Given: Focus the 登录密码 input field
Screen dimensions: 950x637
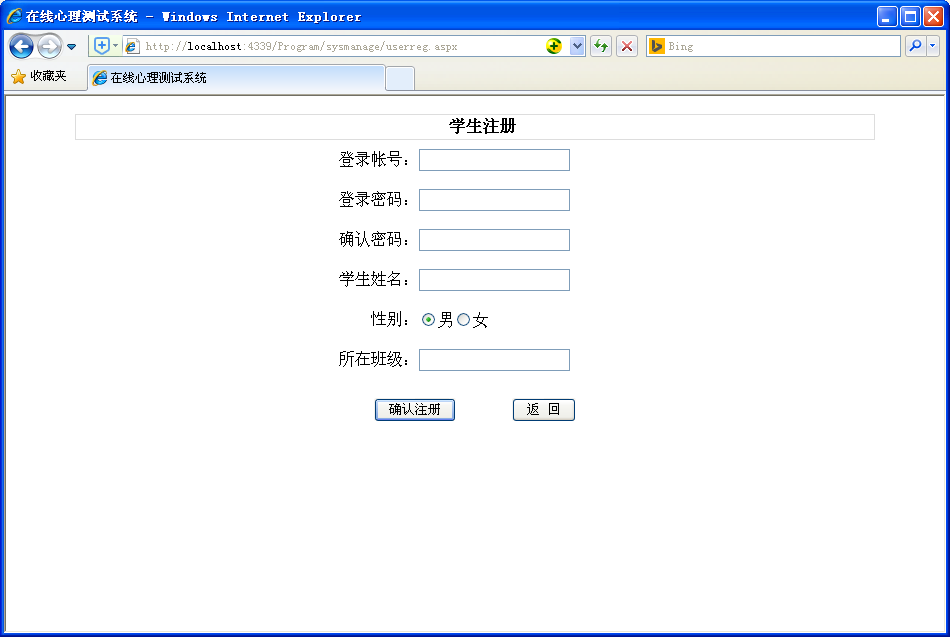Looking at the screenshot, I should [x=494, y=200].
